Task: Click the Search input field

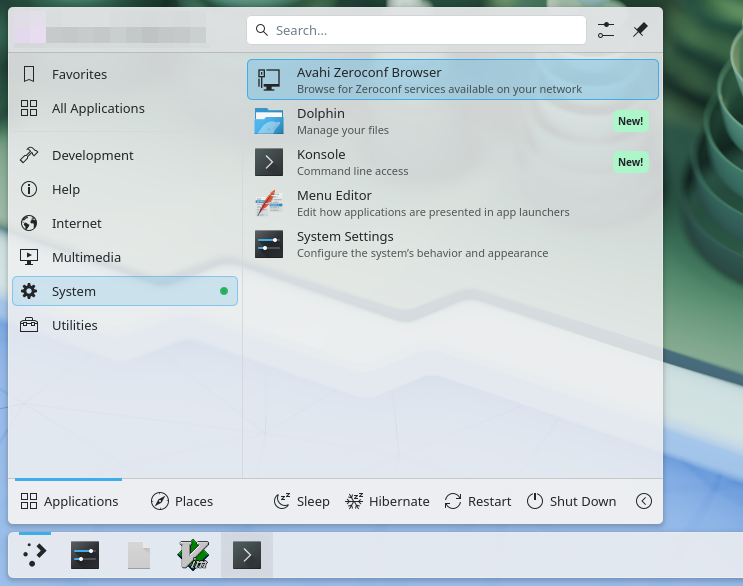Action: (416, 30)
